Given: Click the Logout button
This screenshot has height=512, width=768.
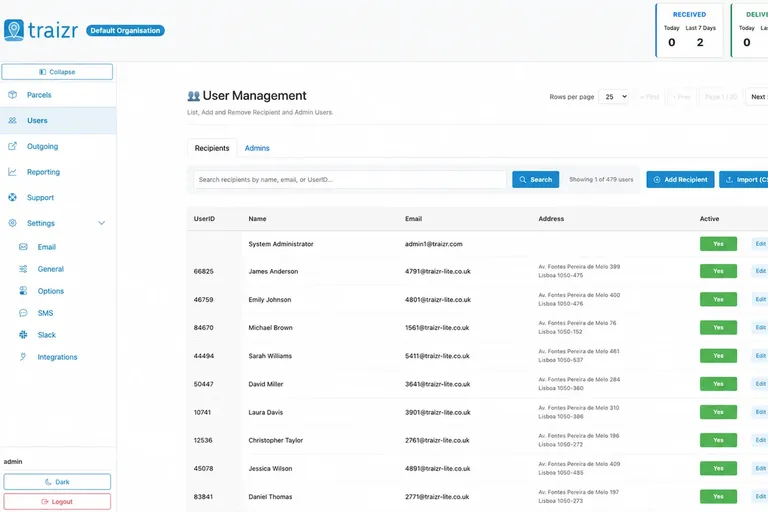Looking at the screenshot, I should [57, 502].
